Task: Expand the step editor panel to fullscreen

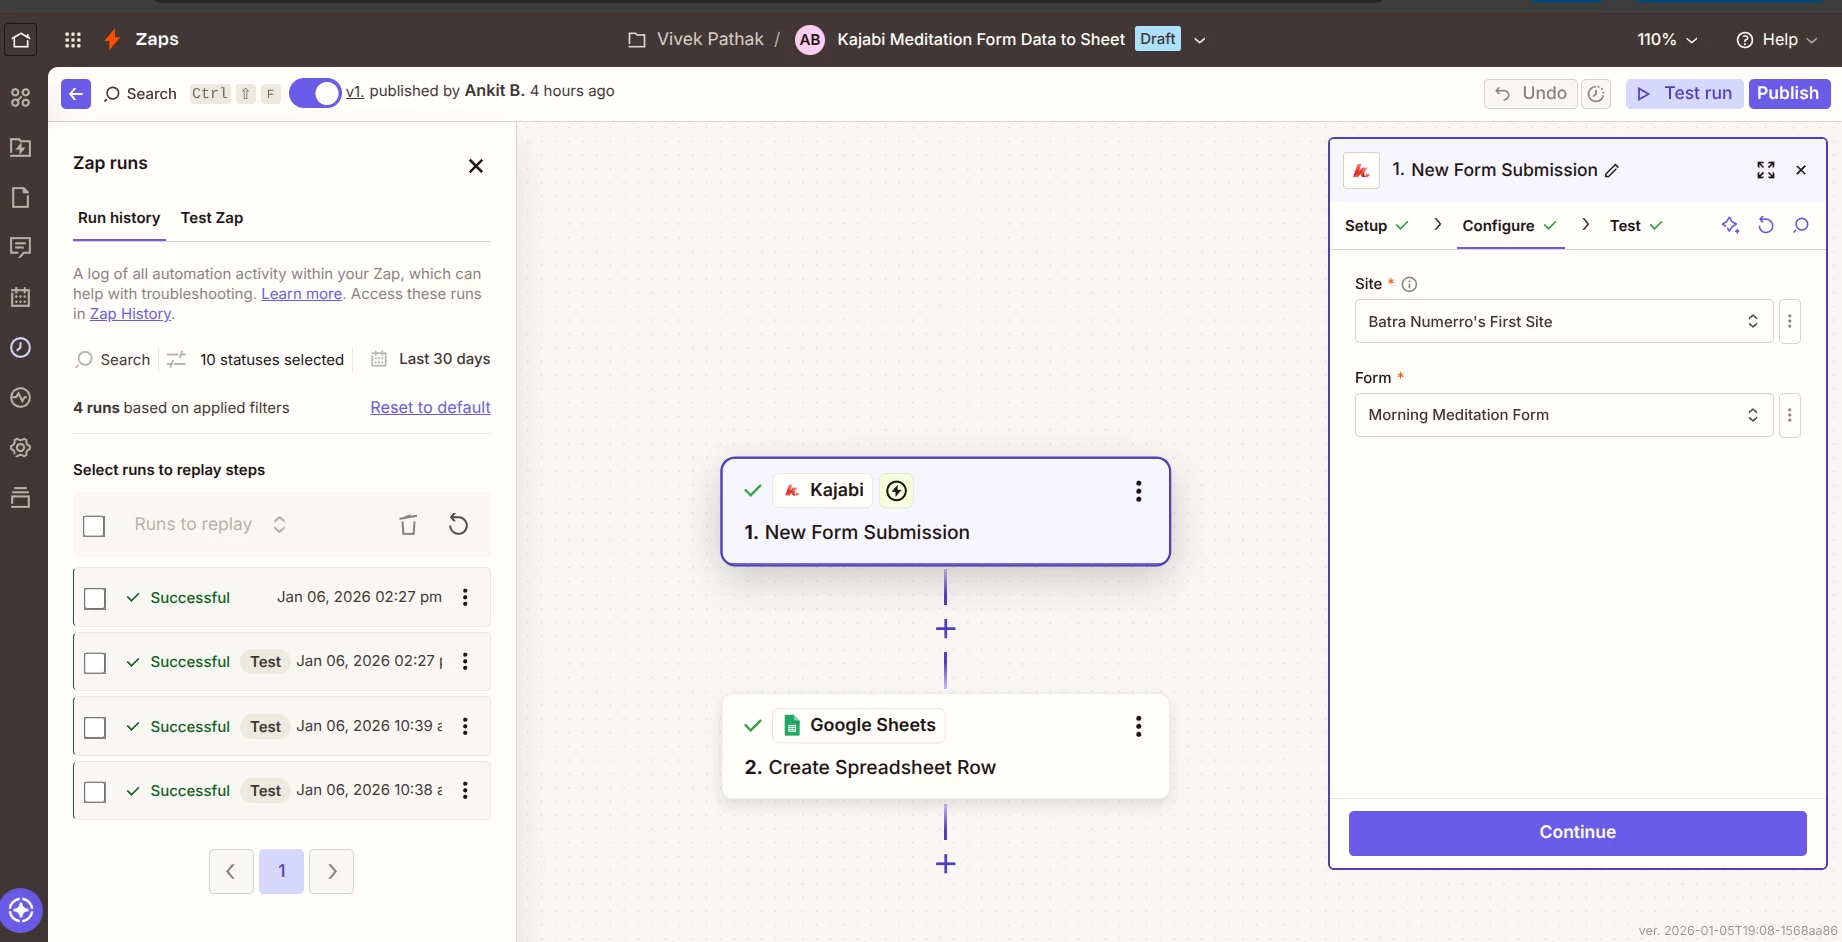Action: (1766, 170)
